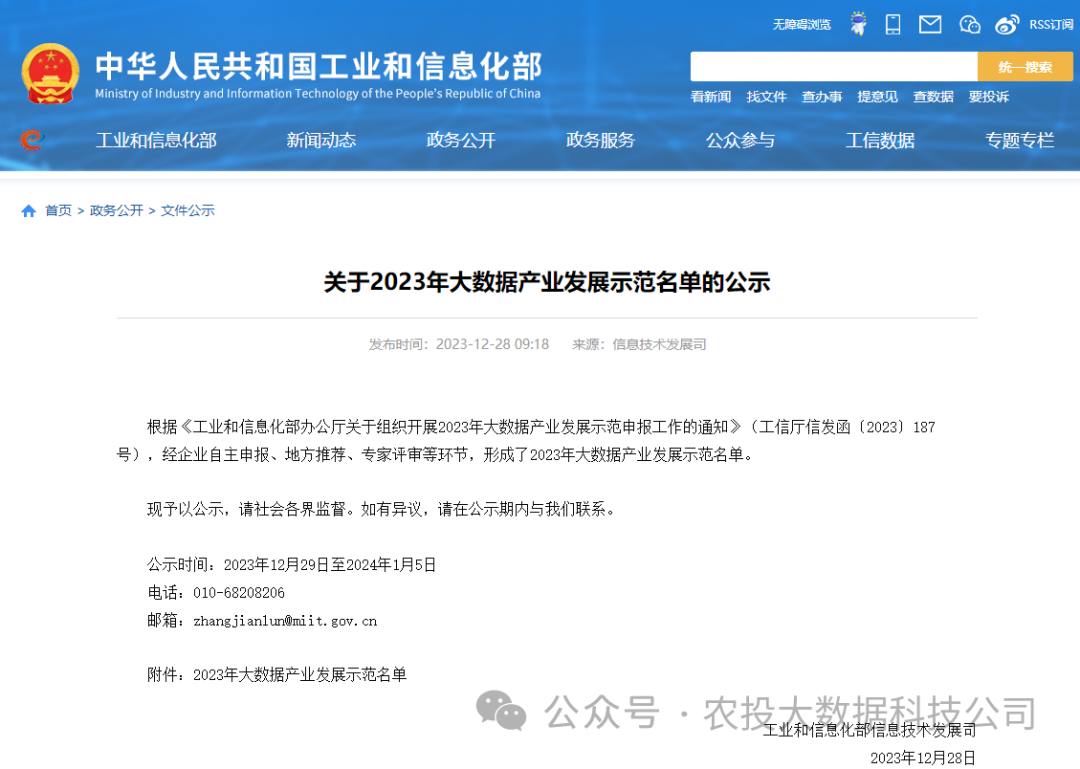Open attachment 2023年大数据产业发展示范名单
The width and height of the screenshot is (1080, 769).
300,675
